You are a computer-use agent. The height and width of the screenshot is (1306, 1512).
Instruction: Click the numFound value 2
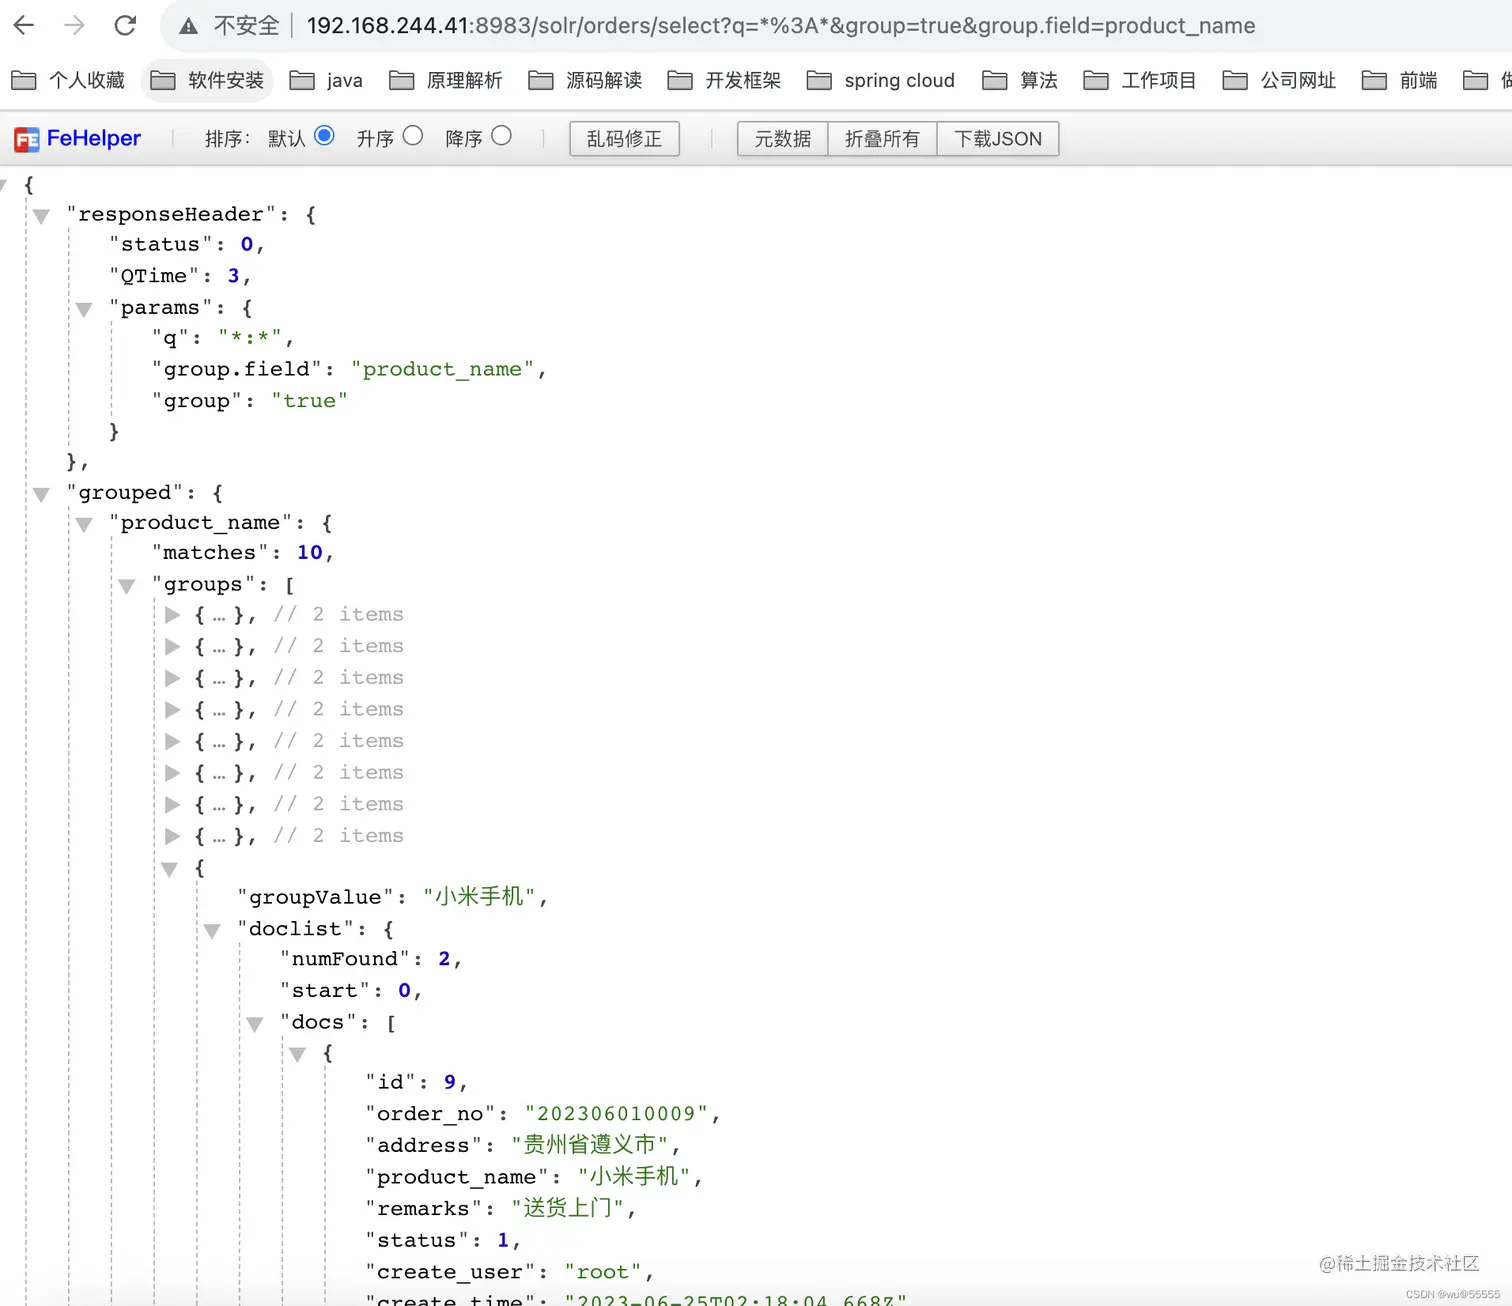click(x=444, y=958)
